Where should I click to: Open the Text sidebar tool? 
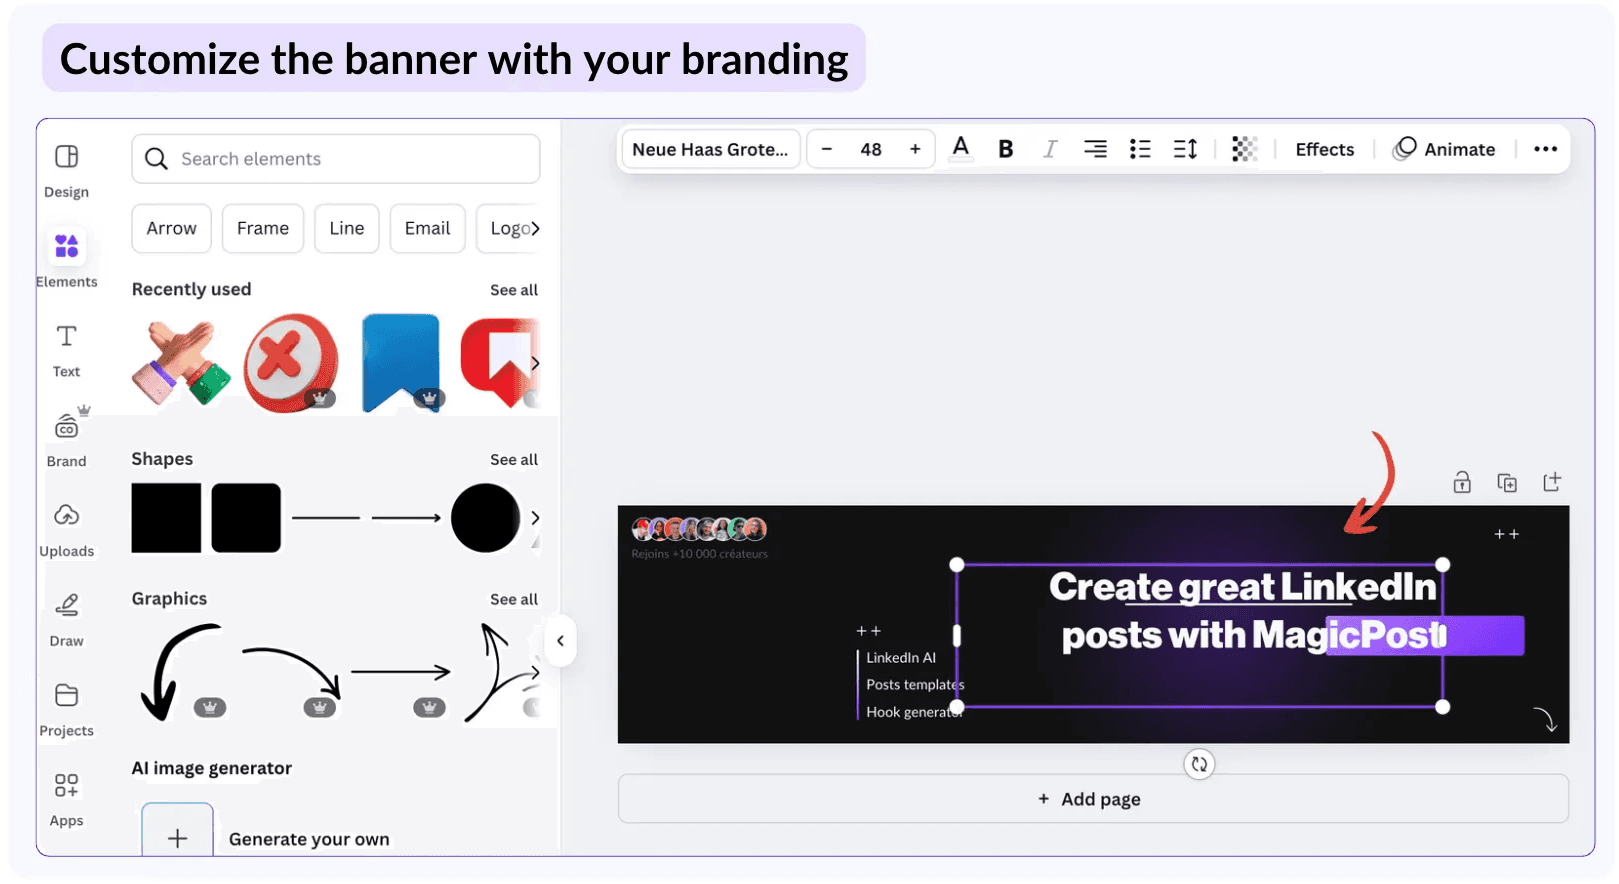[67, 350]
